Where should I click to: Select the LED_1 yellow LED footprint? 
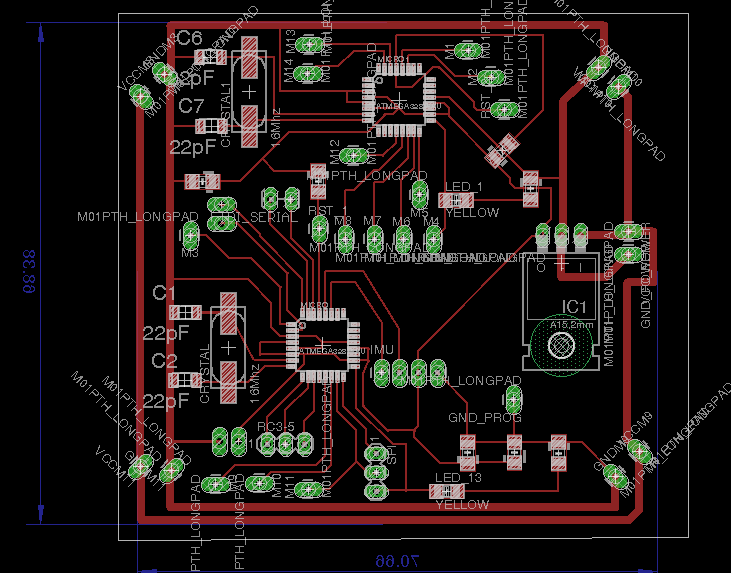coord(456,201)
